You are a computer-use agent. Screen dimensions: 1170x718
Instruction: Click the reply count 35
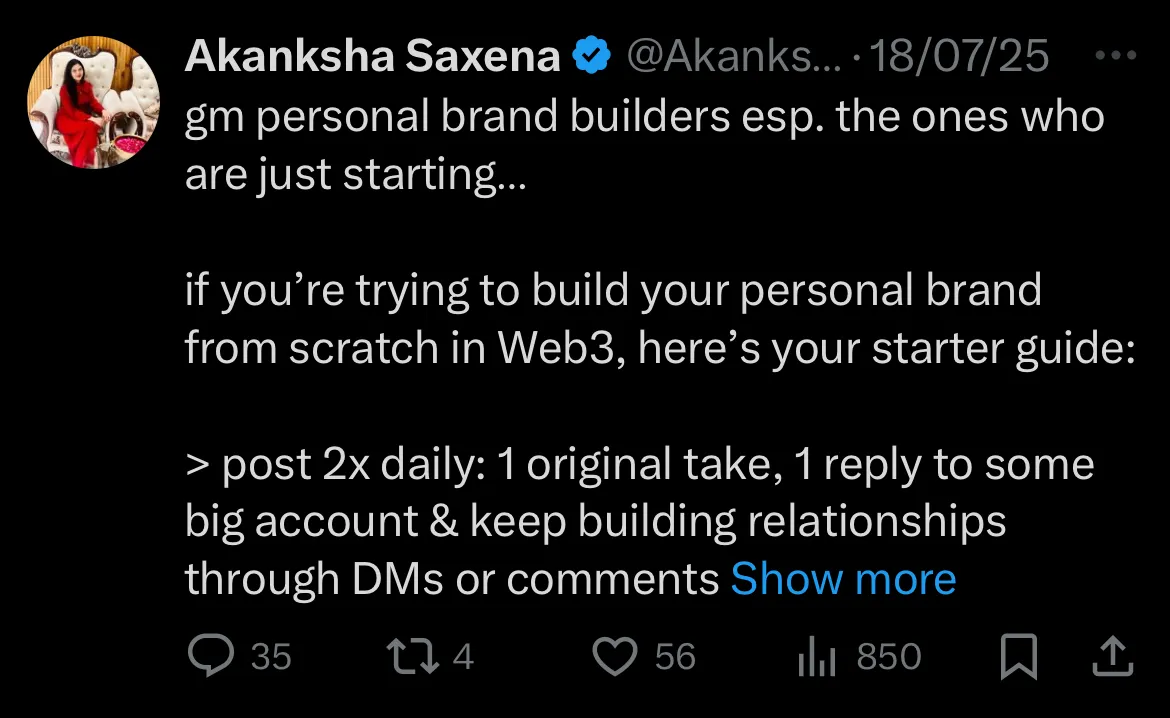point(271,657)
